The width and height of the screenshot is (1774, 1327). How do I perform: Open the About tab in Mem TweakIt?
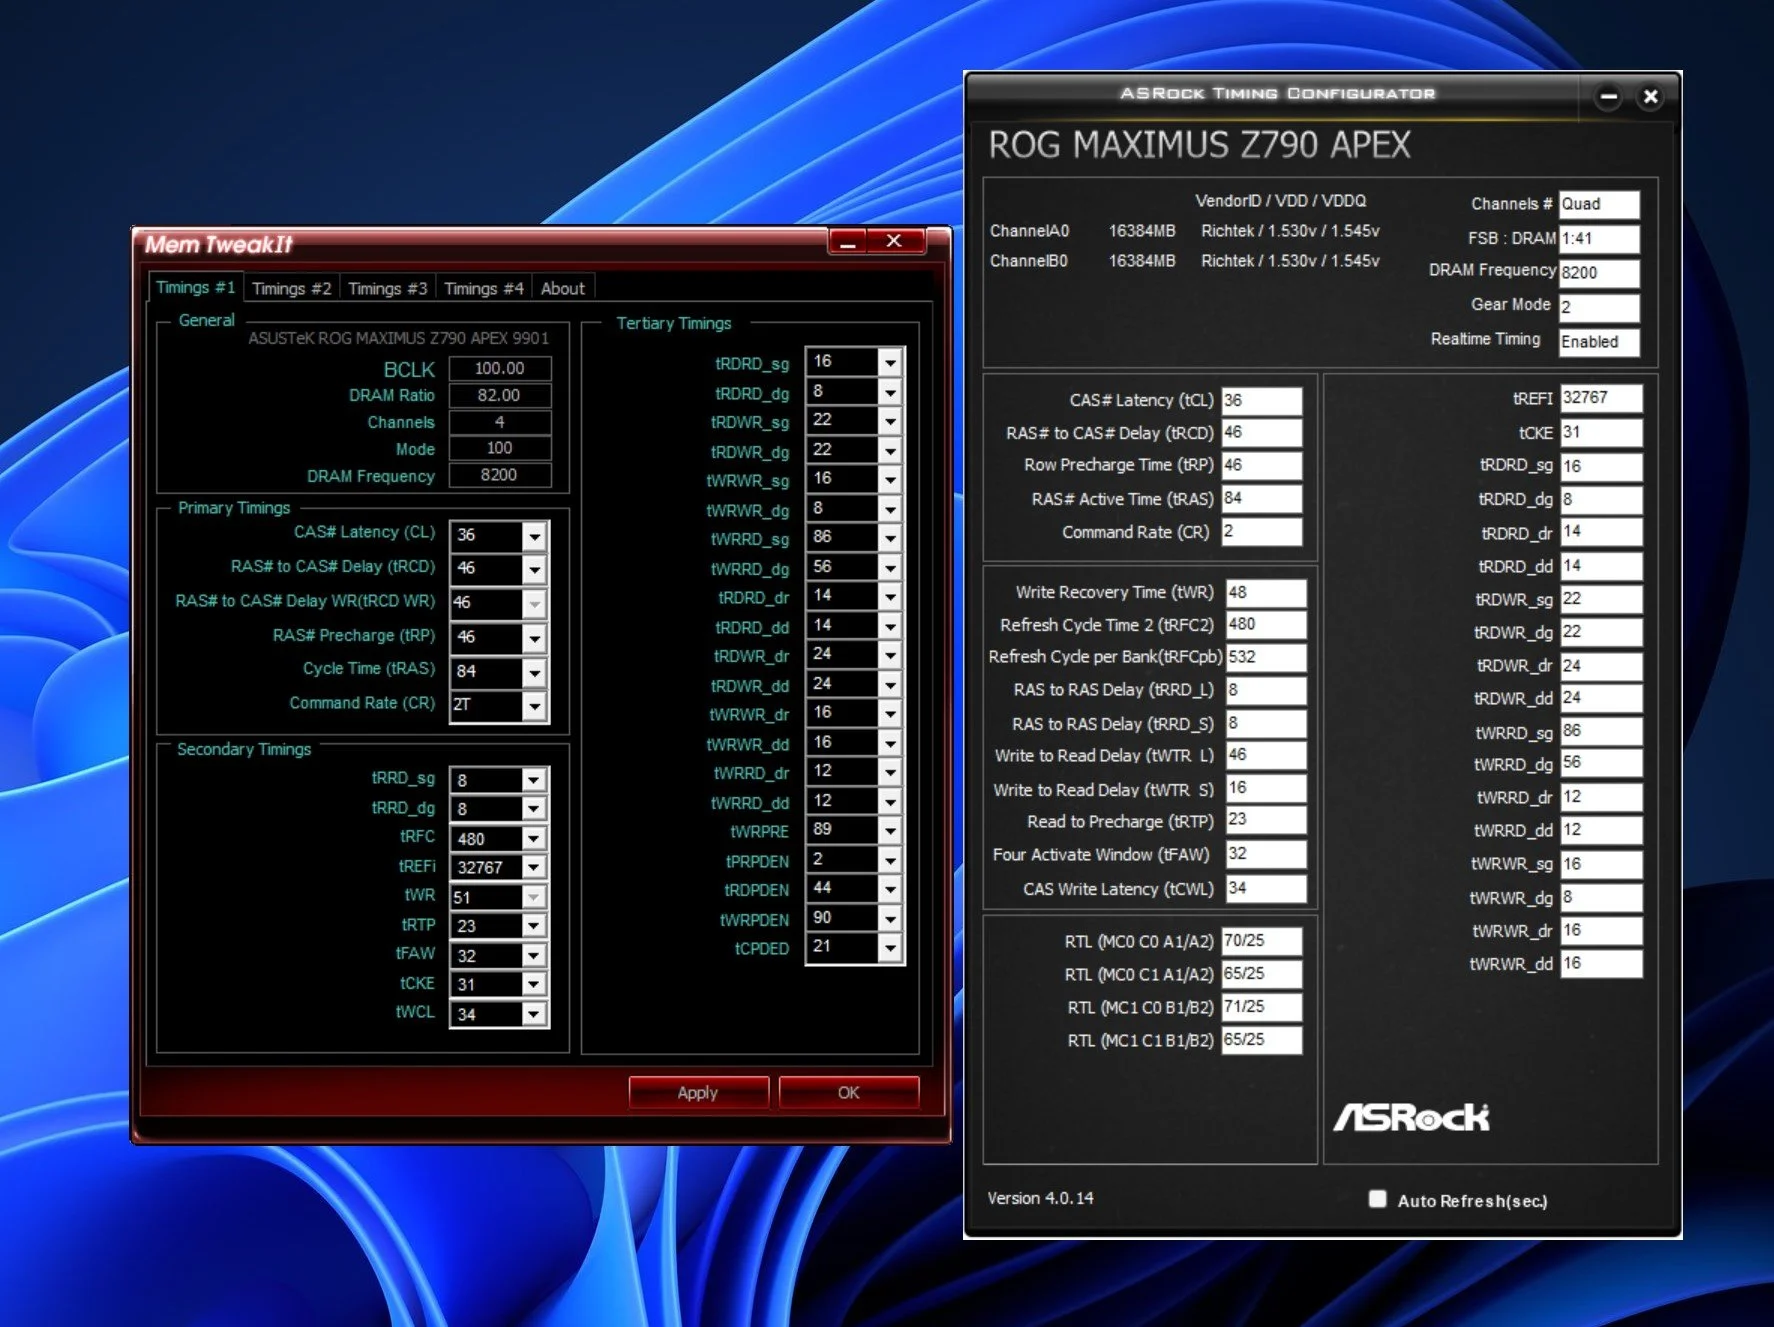pos(563,288)
